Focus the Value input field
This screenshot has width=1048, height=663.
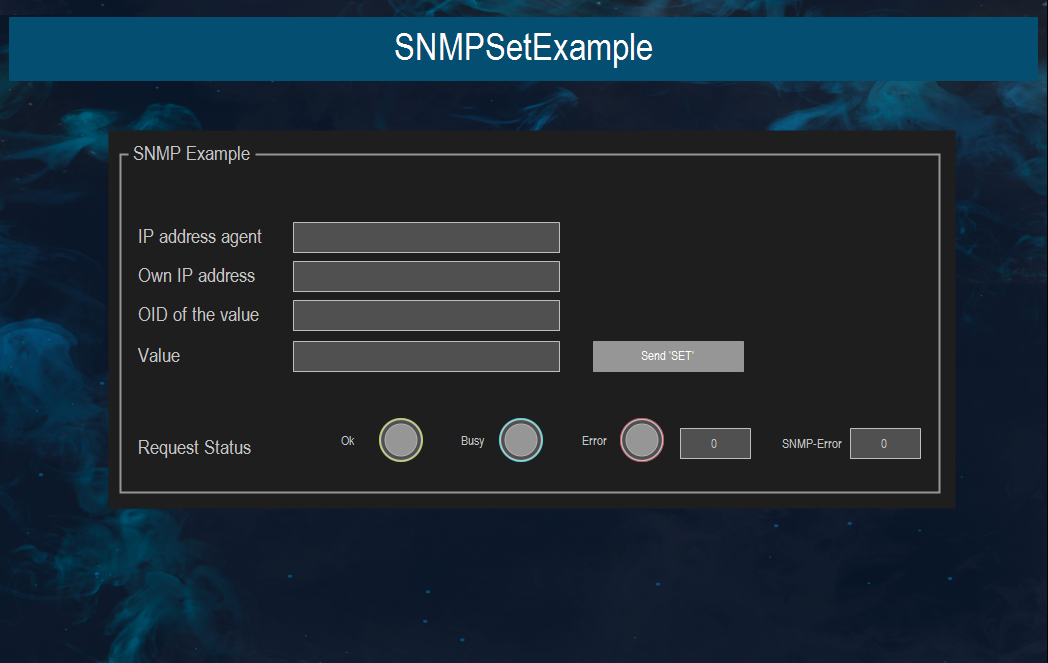tap(426, 356)
